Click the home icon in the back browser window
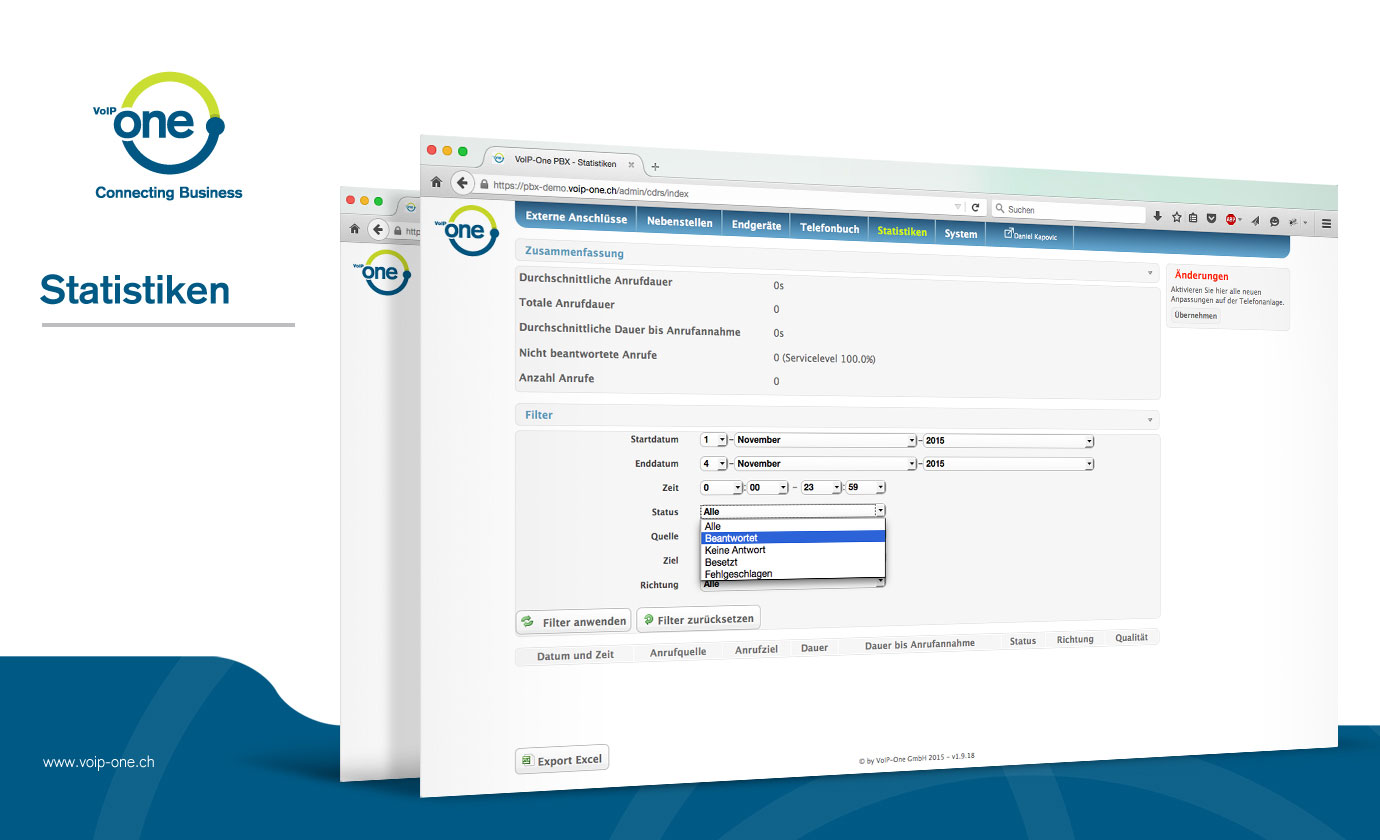1380x840 pixels. [x=353, y=229]
